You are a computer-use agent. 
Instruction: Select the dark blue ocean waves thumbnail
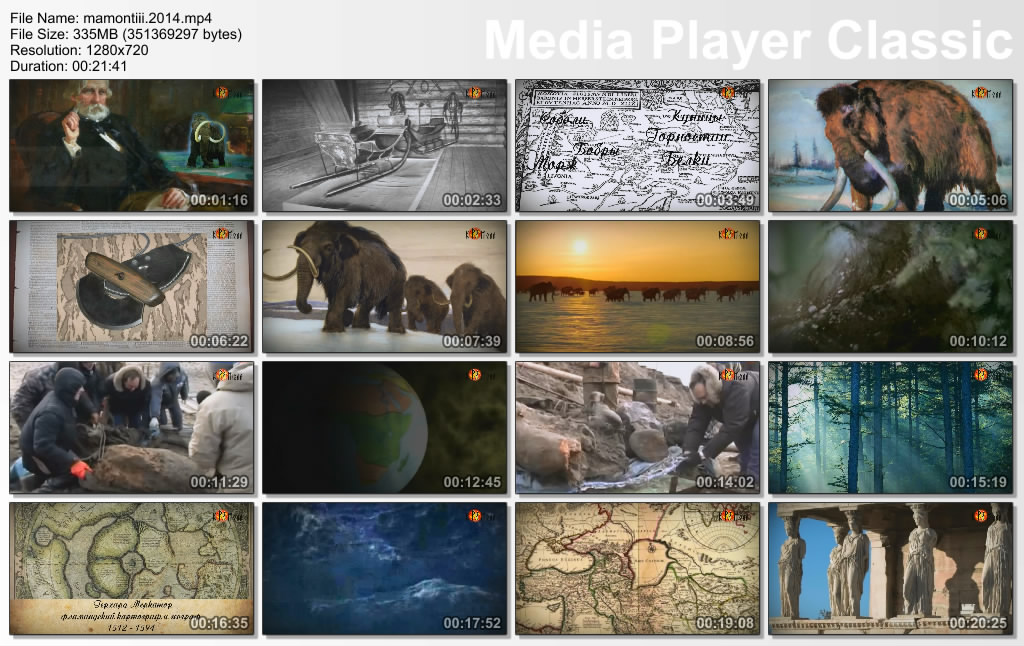coord(384,568)
